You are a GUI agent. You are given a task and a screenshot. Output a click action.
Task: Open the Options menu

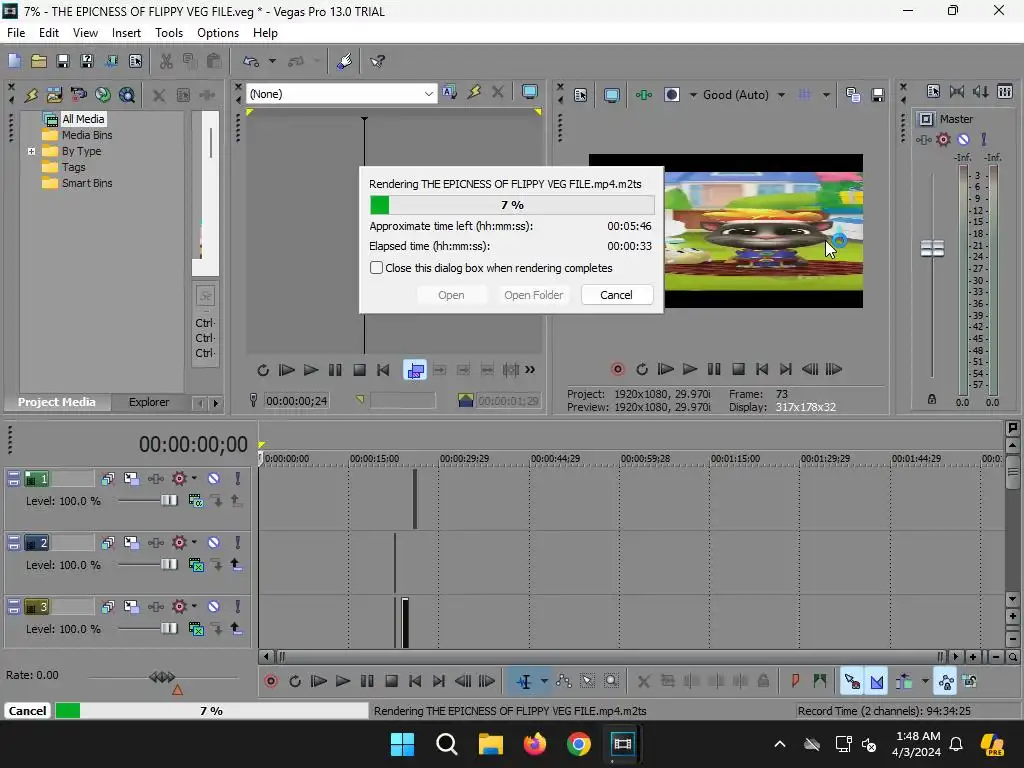pyautogui.click(x=217, y=33)
